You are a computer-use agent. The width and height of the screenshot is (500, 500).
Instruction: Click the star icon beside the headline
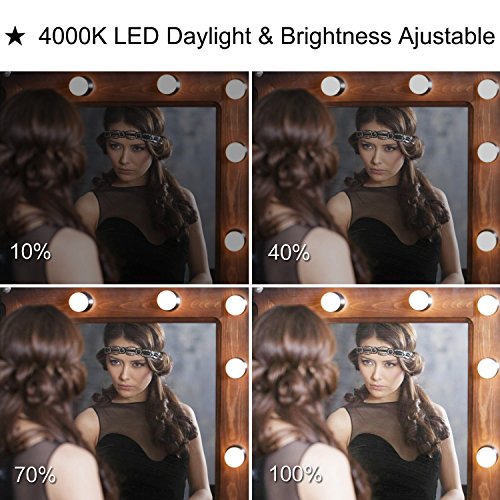(x=15, y=37)
